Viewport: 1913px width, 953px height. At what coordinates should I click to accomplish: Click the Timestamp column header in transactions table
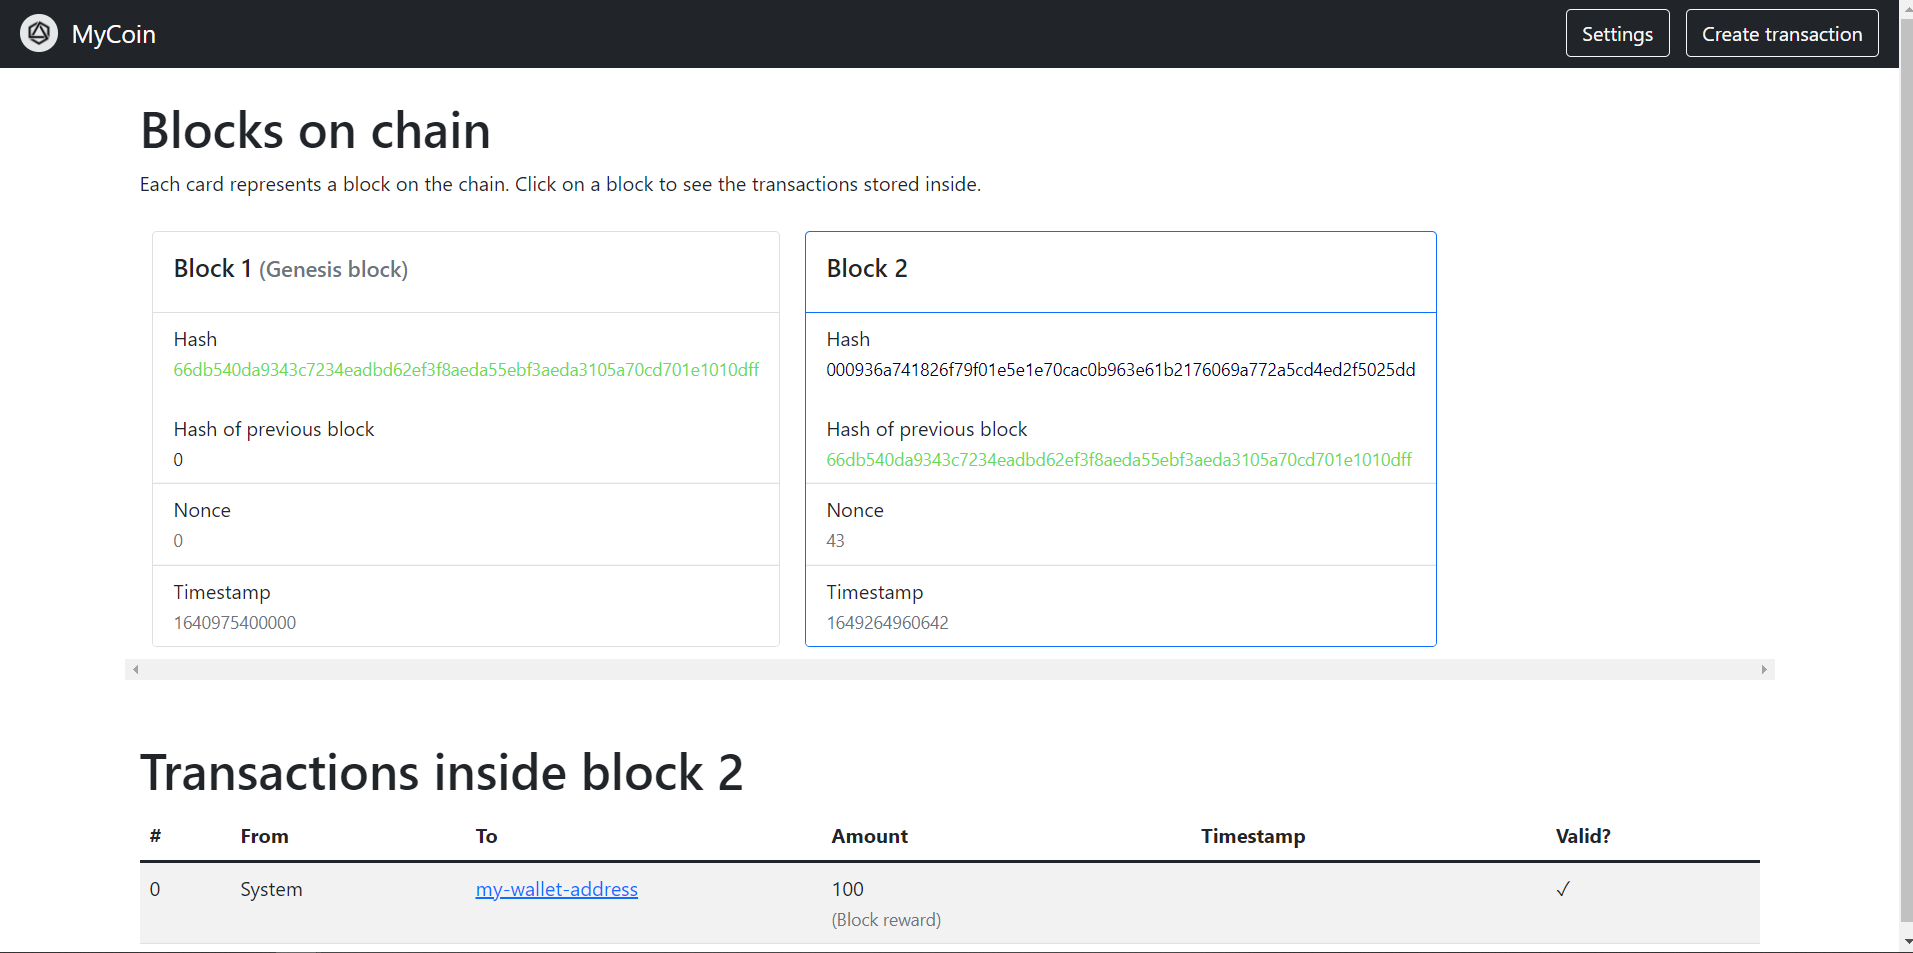point(1253,836)
